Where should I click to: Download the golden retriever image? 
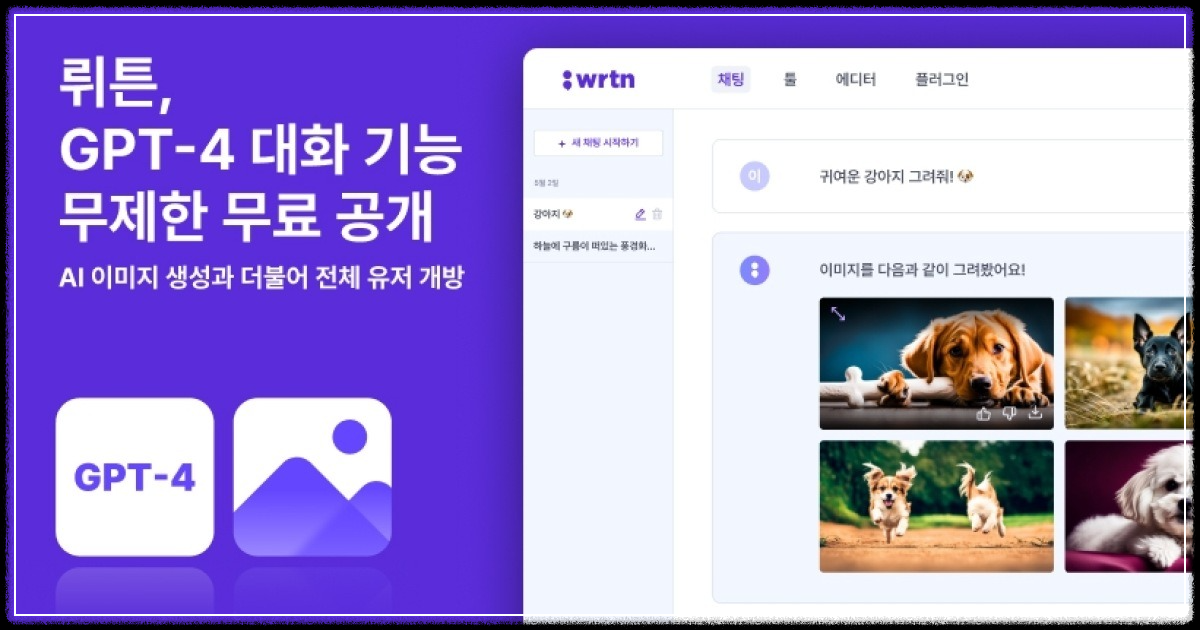pos(1035,413)
